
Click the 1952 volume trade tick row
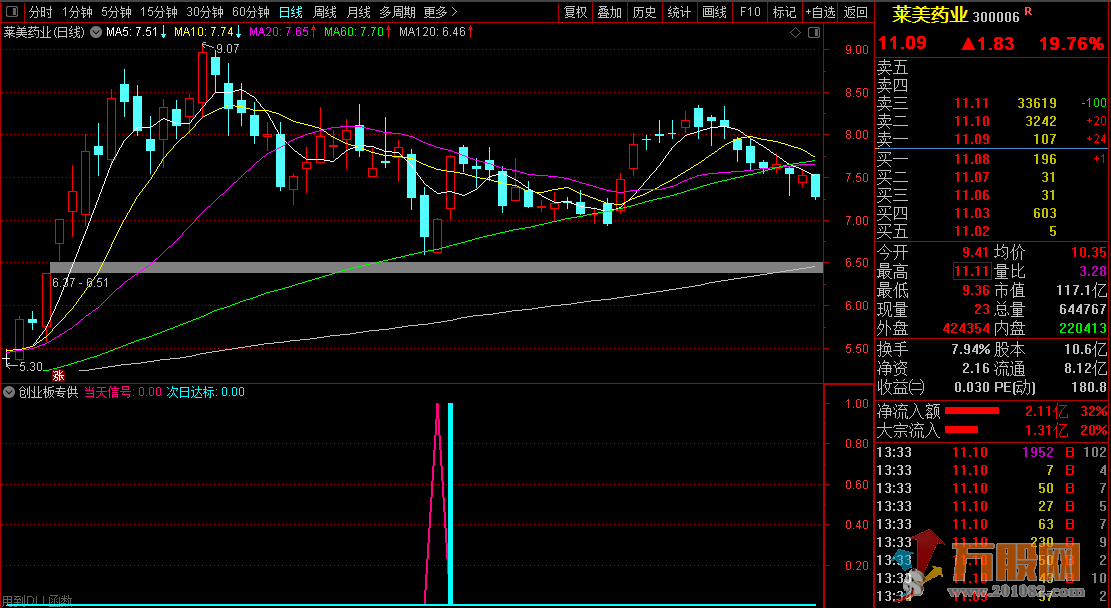(x=992, y=452)
